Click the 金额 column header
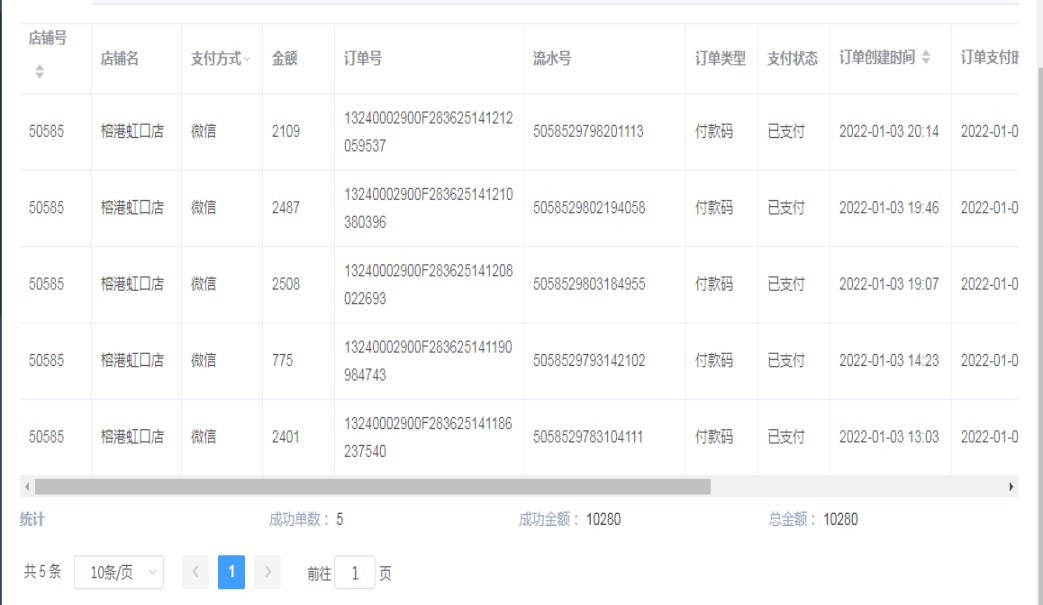The width and height of the screenshot is (1043, 605). pos(284,59)
